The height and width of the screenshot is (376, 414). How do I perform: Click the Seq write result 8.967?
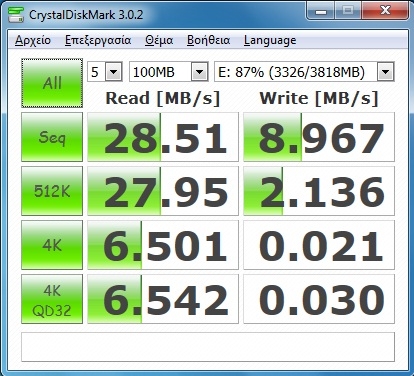point(319,137)
